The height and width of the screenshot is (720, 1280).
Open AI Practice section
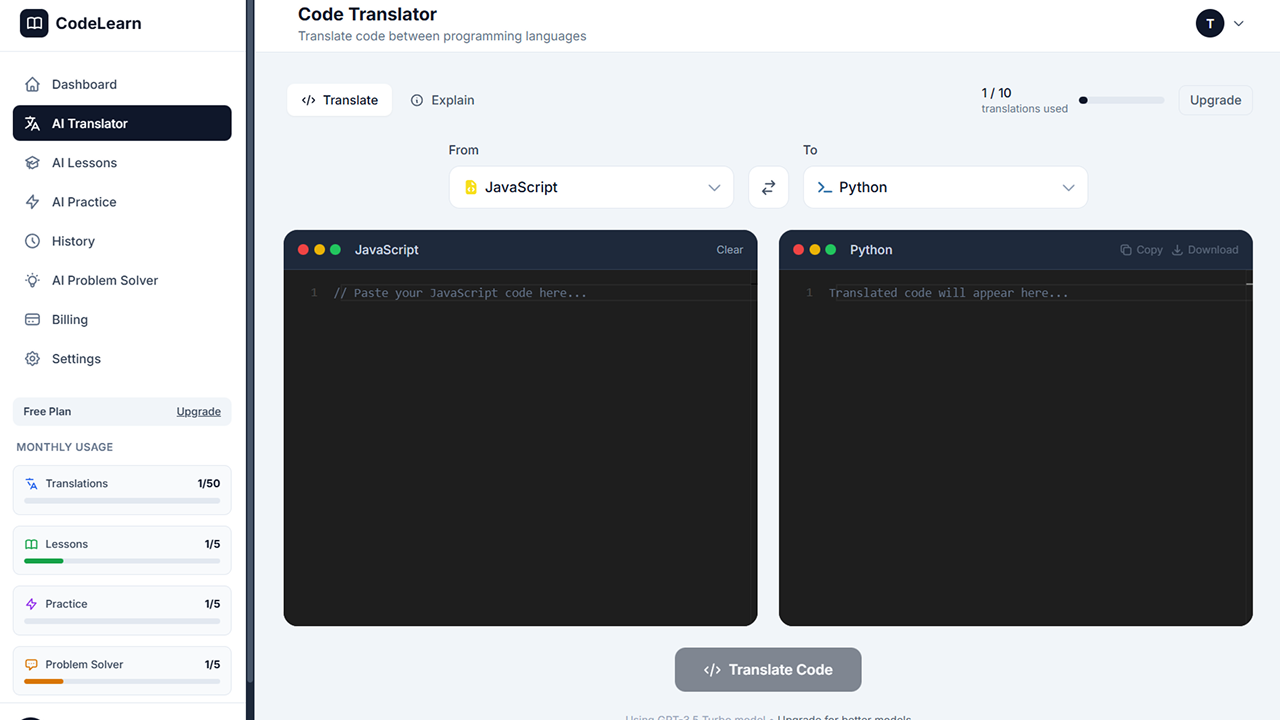[x=84, y=202]
